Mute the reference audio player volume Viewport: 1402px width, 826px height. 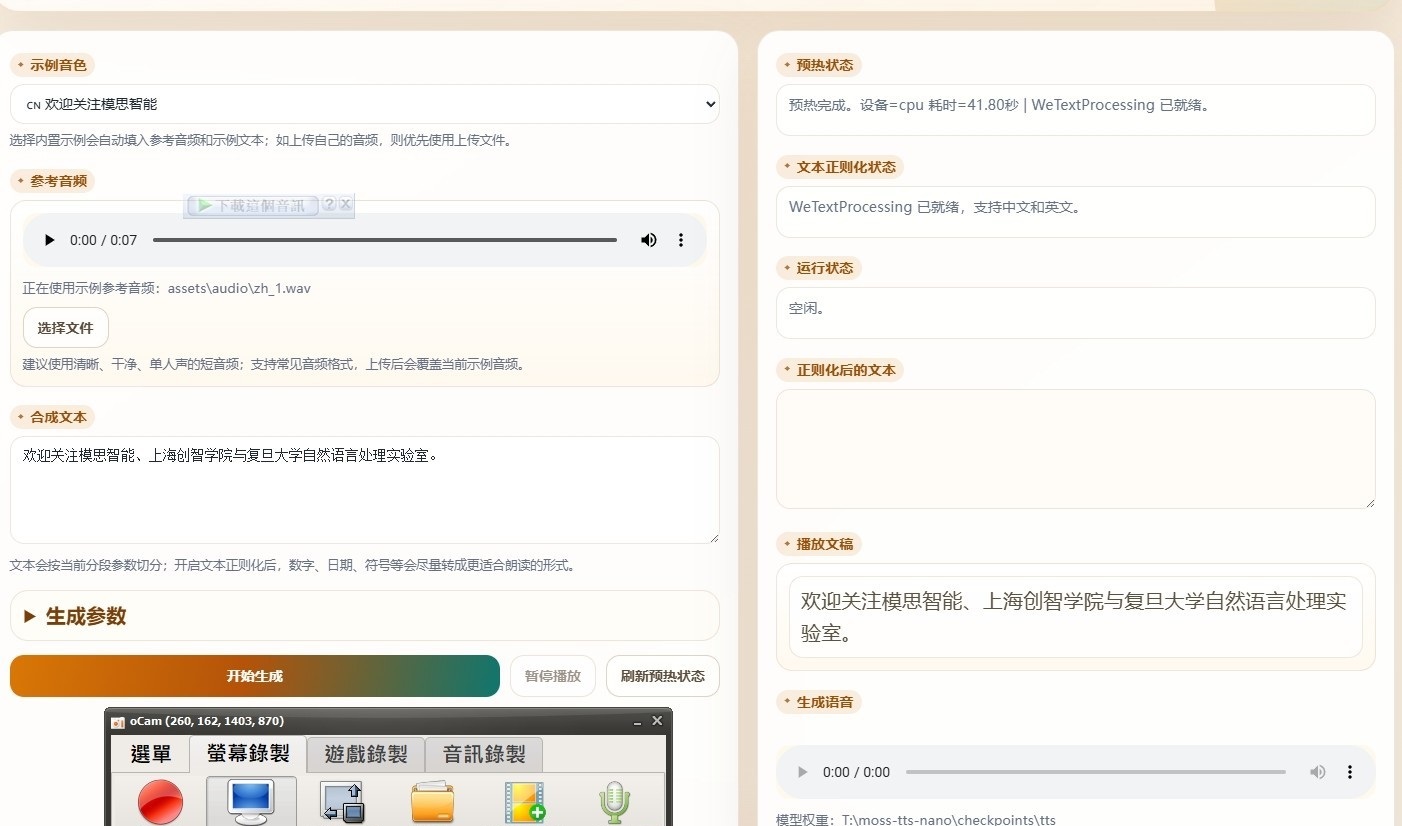coord(649,240)
